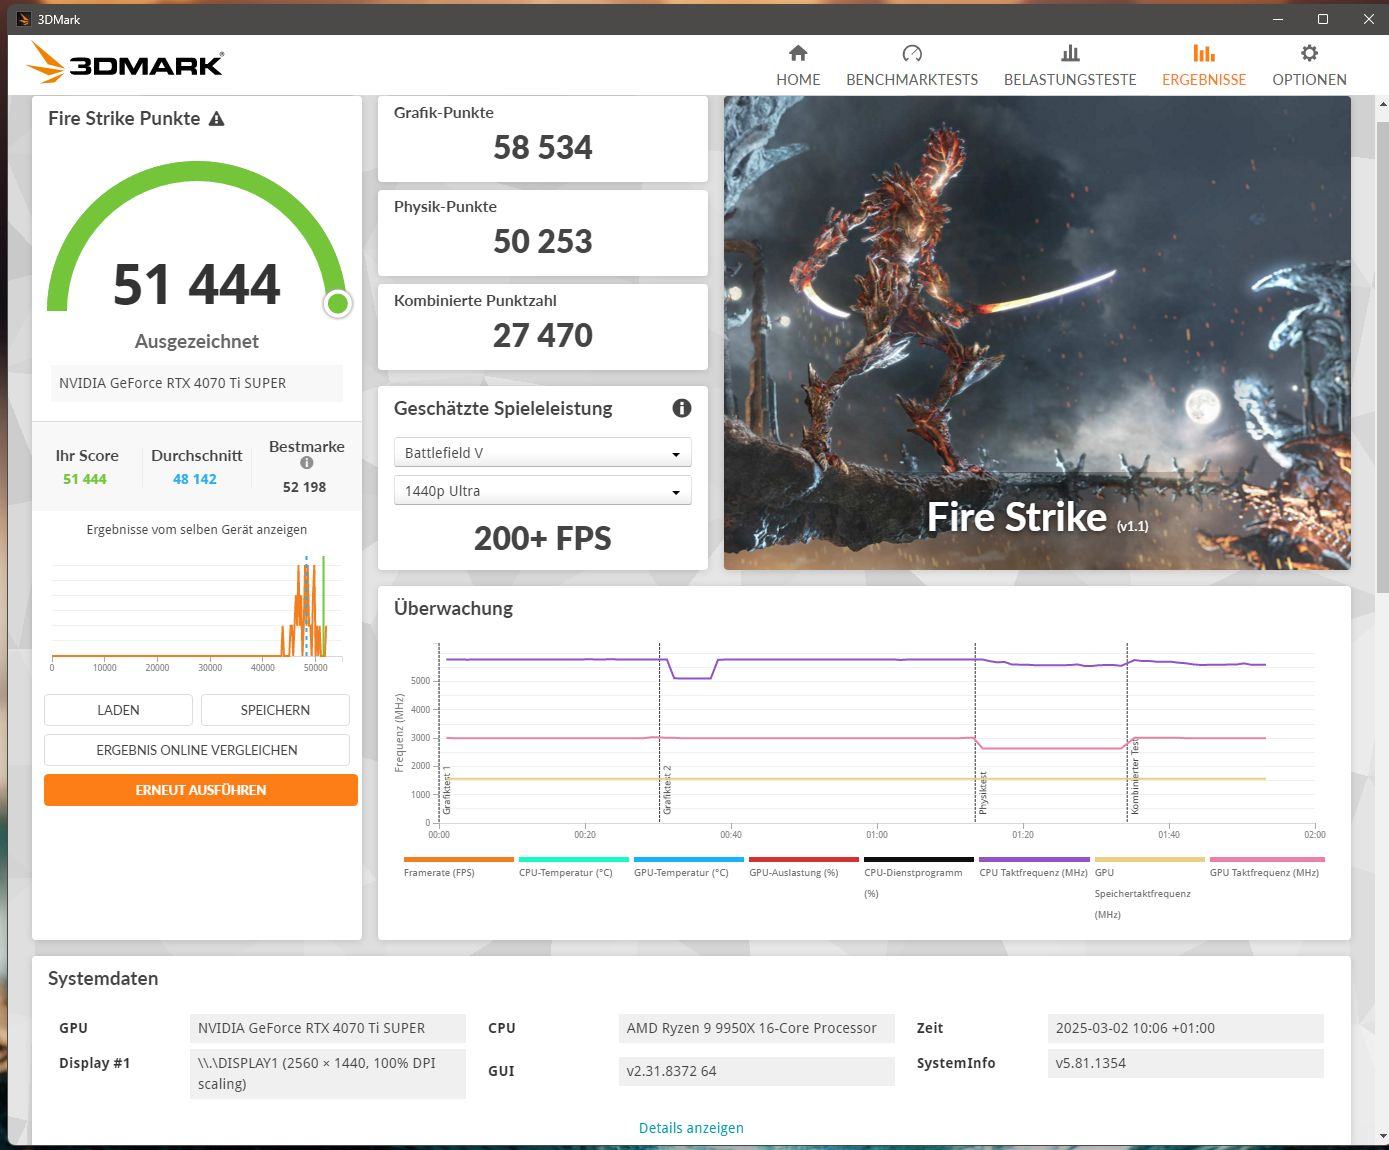Open the Battlefield V game dropdown
The height and width of the screenshot is (1150, 1389).
click(x=543, y=453)
